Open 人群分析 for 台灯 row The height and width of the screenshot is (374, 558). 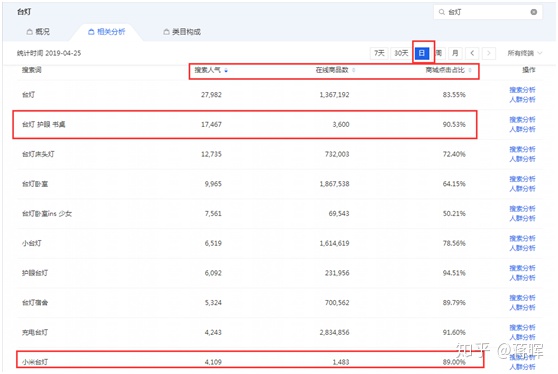pyautogui.click(x=522, y=100)
